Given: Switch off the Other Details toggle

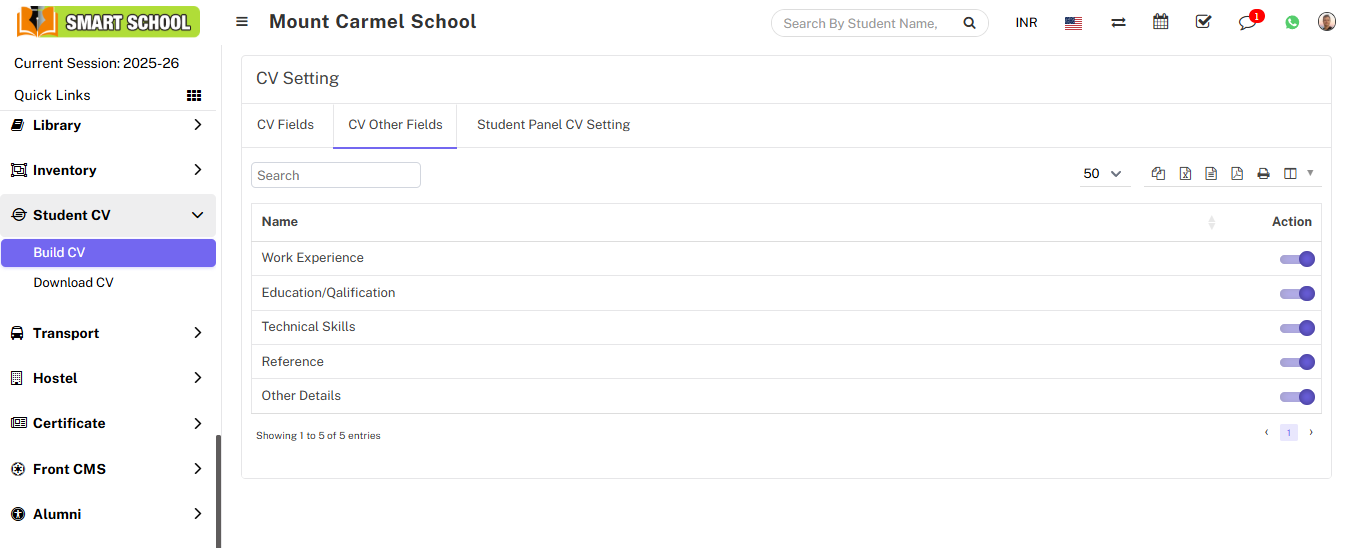Looking at the screenshot, I should pos(1297,397).
